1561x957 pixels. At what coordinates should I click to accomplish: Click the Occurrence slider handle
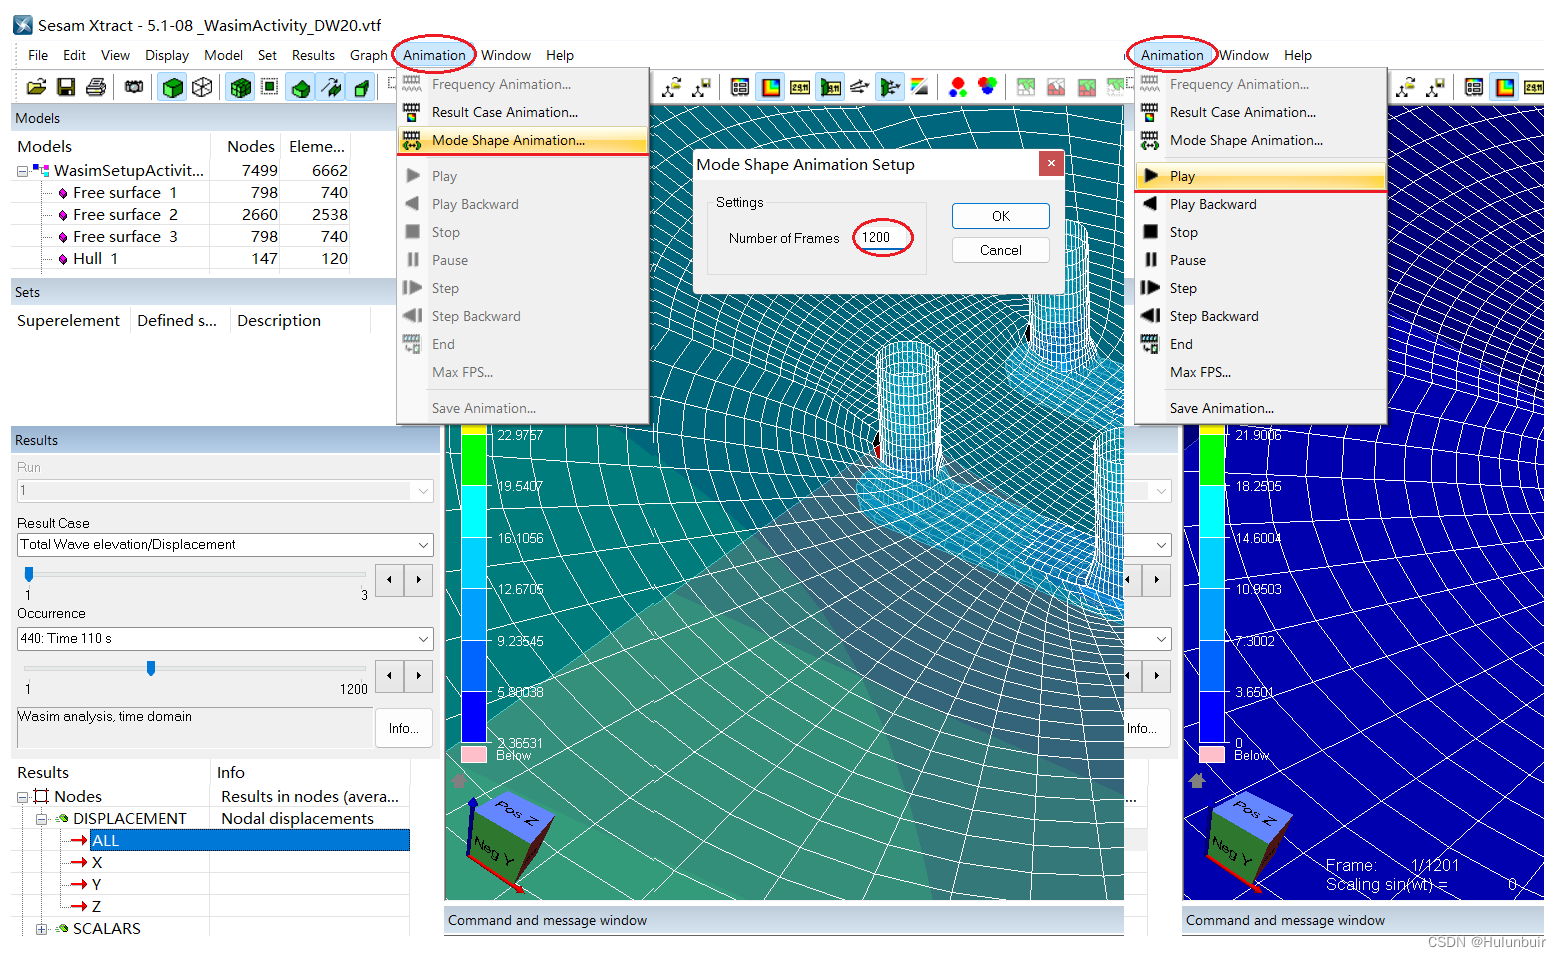pyautogui.click(x=151, y=668)
